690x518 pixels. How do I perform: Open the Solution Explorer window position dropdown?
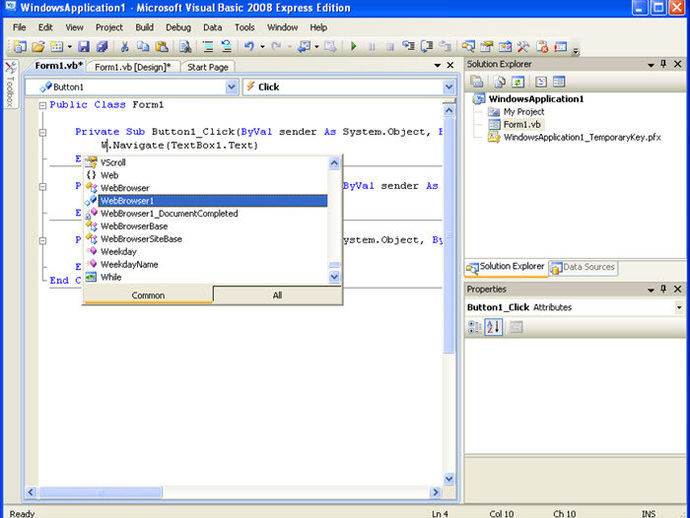[x=651, y=65]
